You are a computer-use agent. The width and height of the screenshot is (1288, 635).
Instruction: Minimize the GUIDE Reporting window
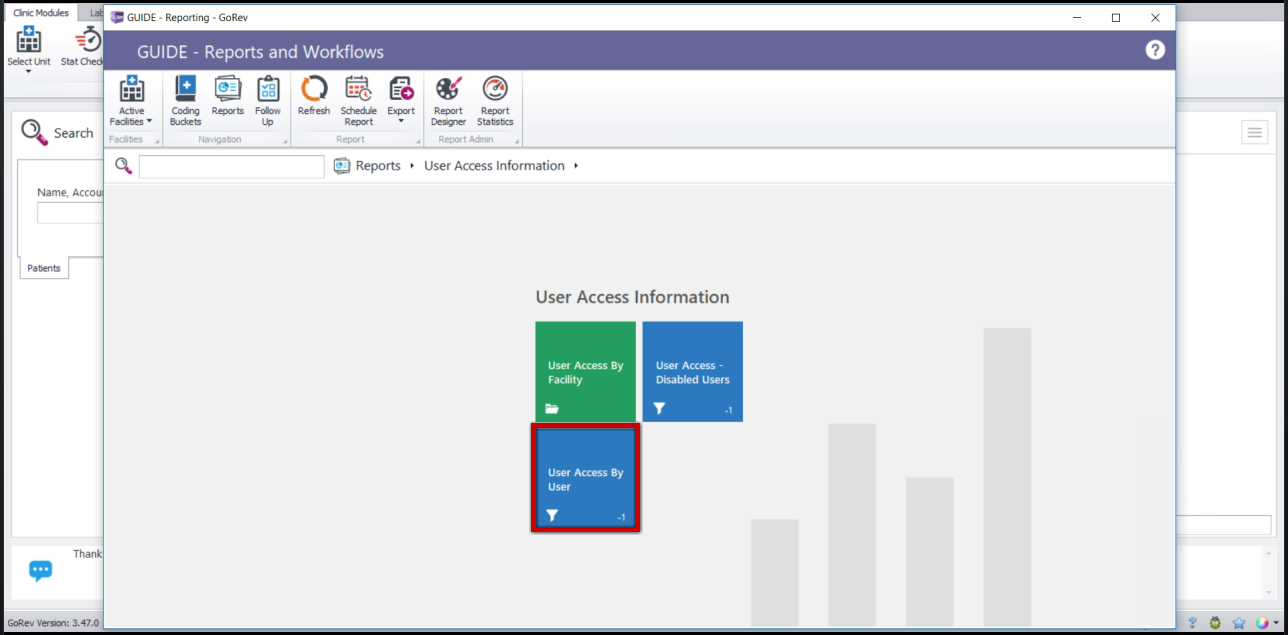tap(1077, 17)
